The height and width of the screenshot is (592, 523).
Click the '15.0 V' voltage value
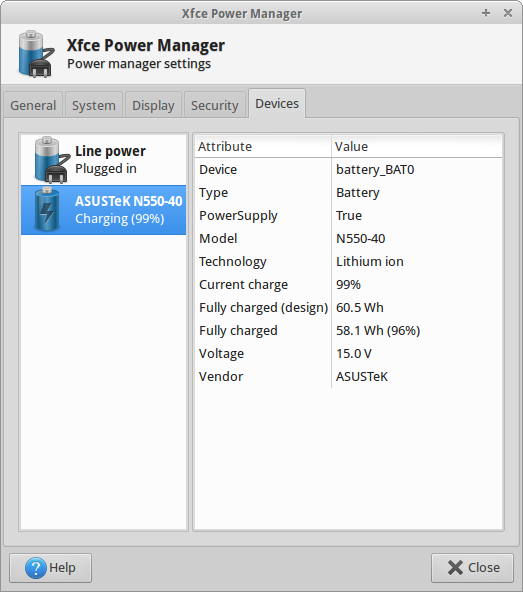coord(354,354)
